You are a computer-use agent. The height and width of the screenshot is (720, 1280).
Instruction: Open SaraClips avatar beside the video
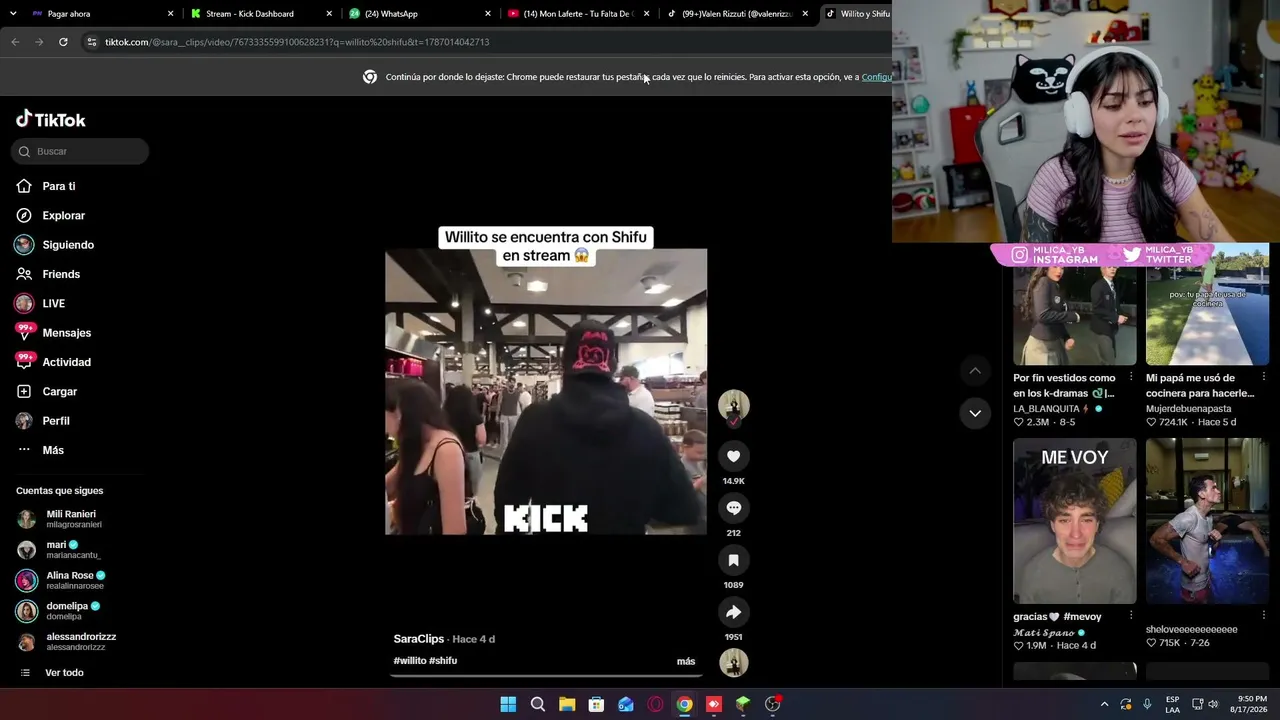[733, 405]
